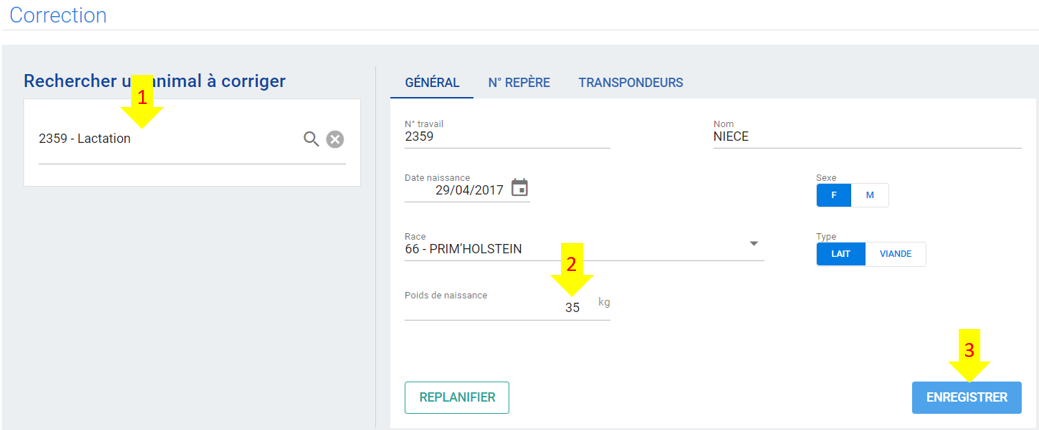Viewport: 1039px width, 430px height.
Task: Open the birth date calendar picker
Action: coord(520,188)
